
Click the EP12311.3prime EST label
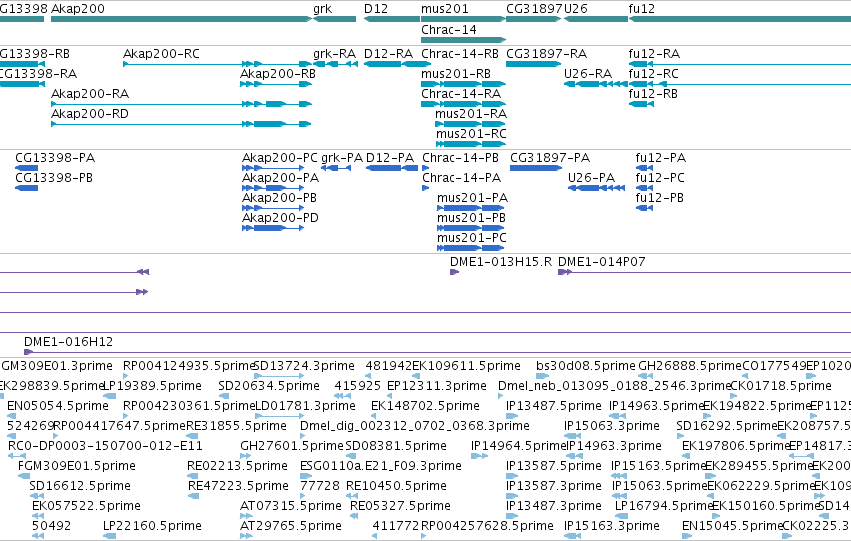click(x=436, y=386)
